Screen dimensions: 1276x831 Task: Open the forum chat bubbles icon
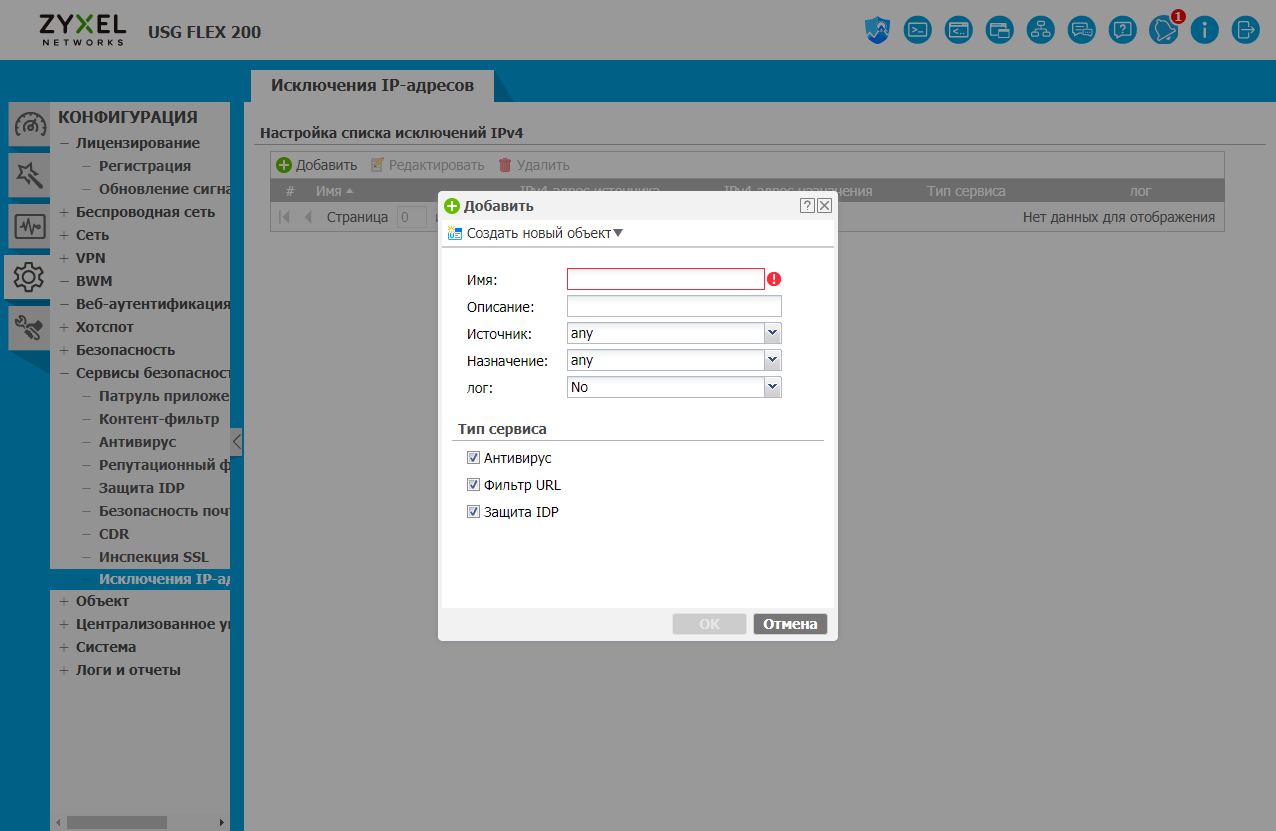pos(1082,30)
